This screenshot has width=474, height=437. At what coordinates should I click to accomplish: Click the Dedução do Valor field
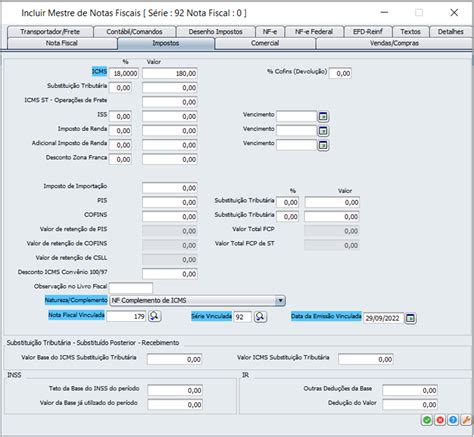(410, 405)
